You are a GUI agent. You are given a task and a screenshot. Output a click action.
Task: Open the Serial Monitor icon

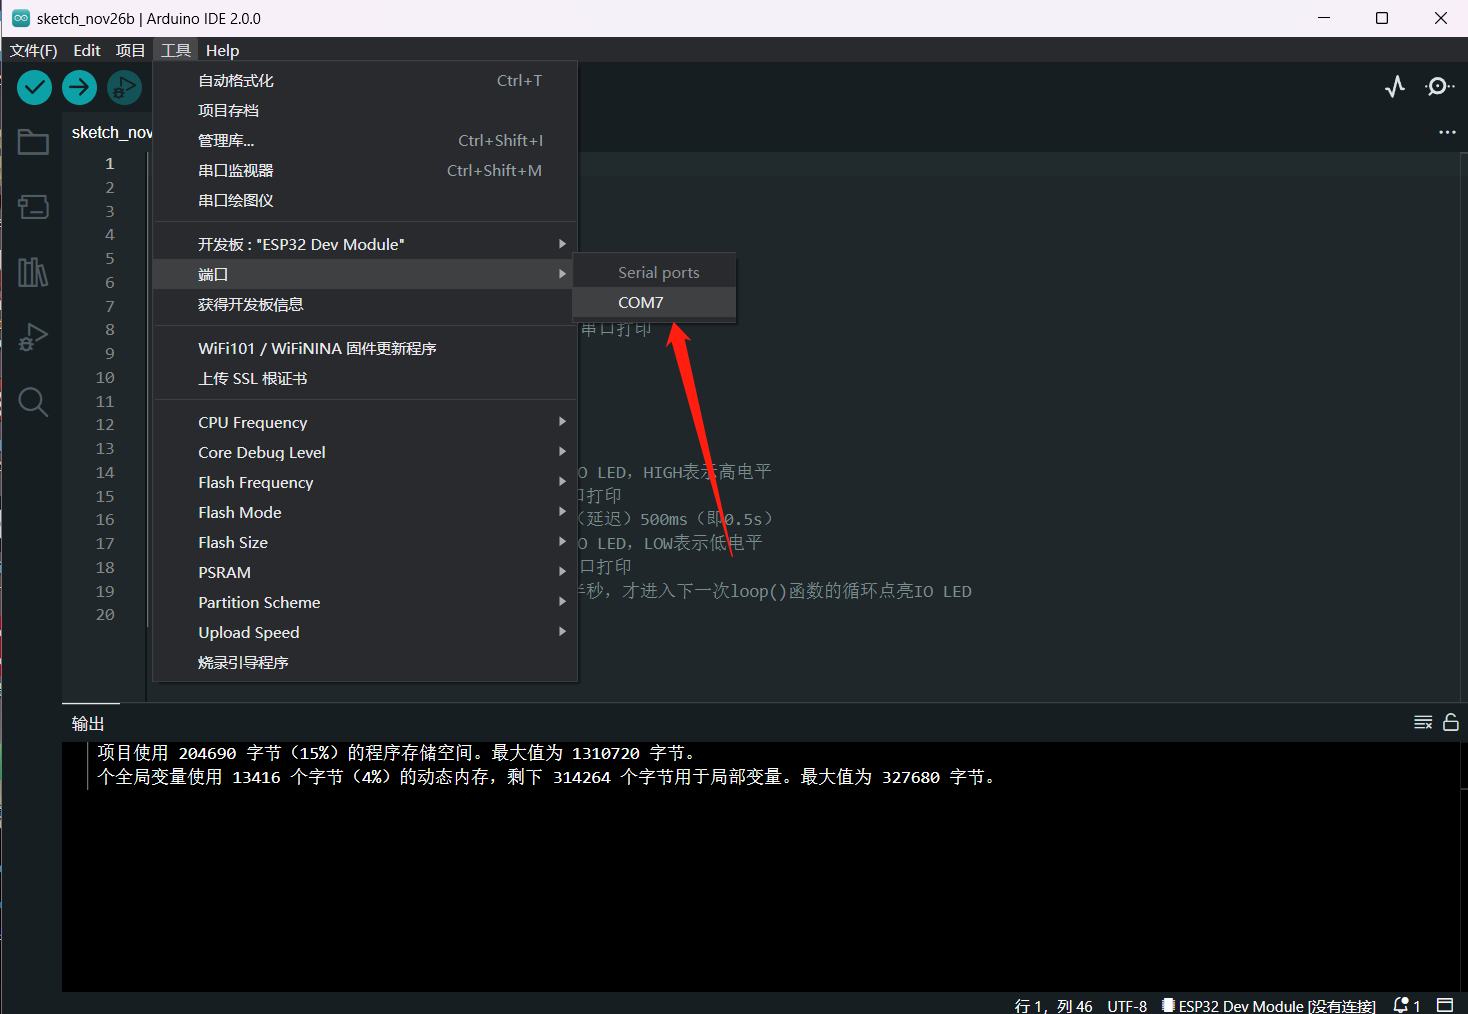1439,87
